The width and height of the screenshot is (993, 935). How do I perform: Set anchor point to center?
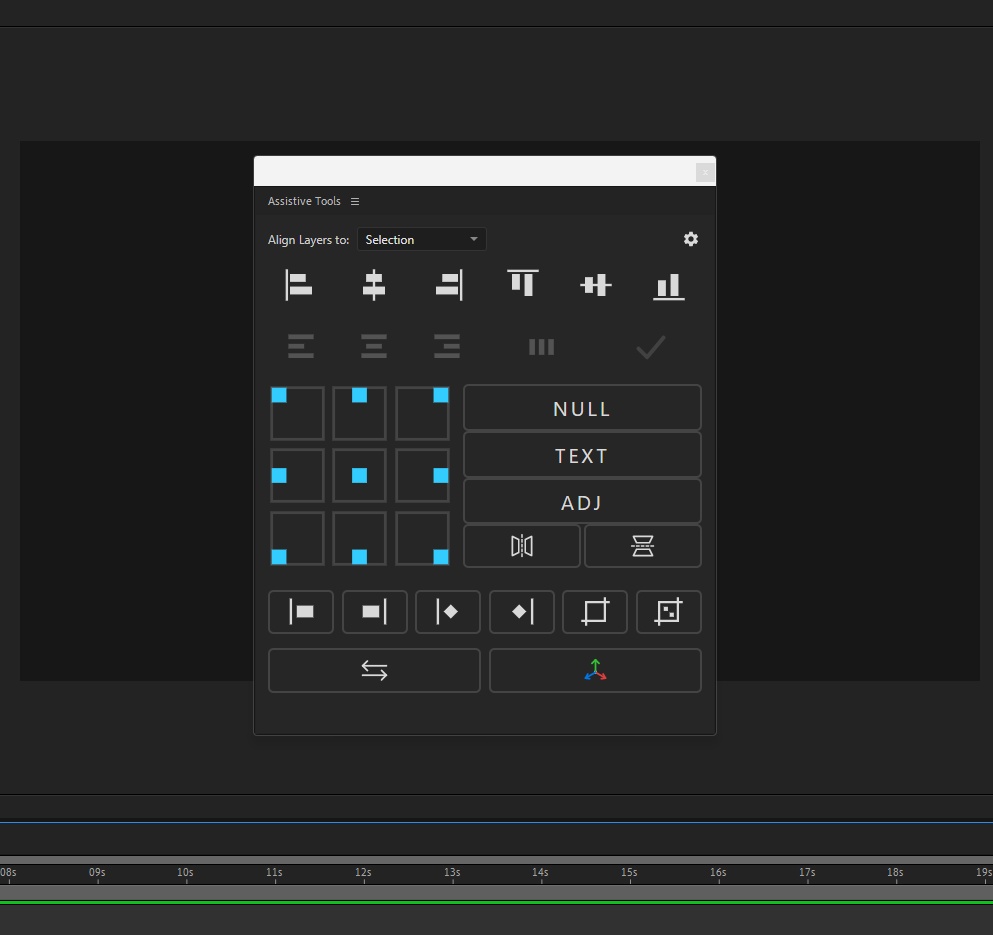point(359,476)
